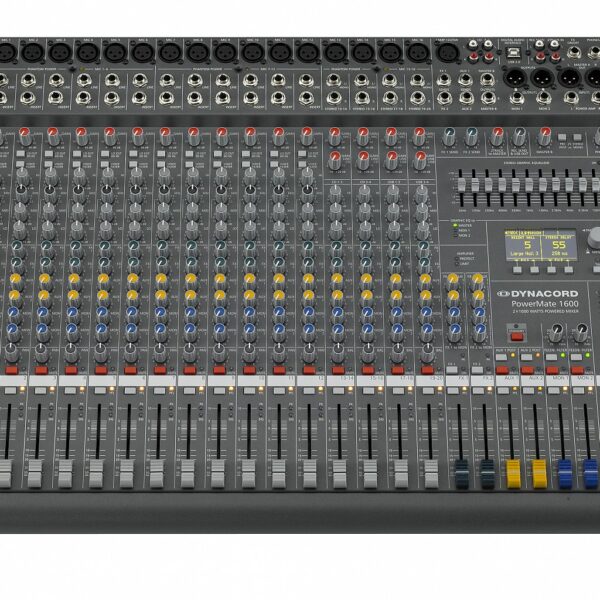Image resolution: width=600 pixels, height=600 pixels.
Task: Click the REC SEND & USB OUT knob
Action: 519,137
